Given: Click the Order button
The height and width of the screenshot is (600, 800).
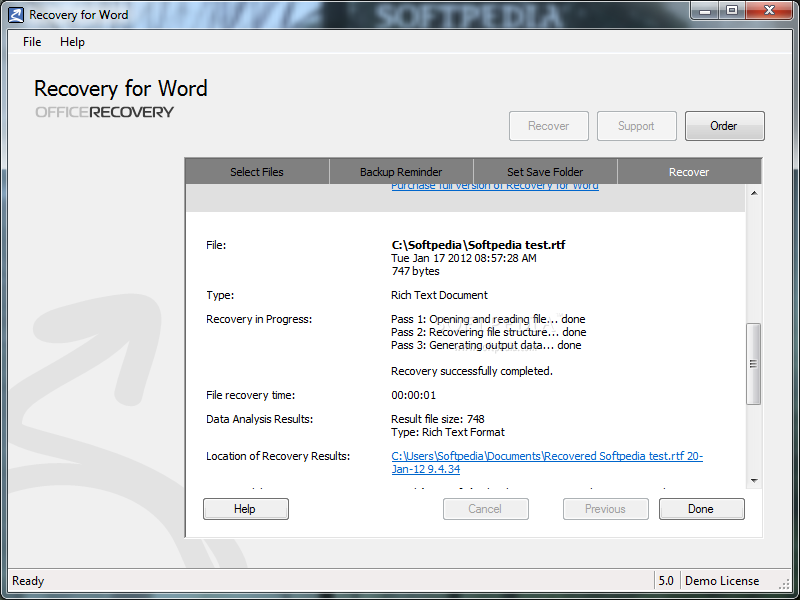Looking at the screenshot, I should (x=724, y=126).
